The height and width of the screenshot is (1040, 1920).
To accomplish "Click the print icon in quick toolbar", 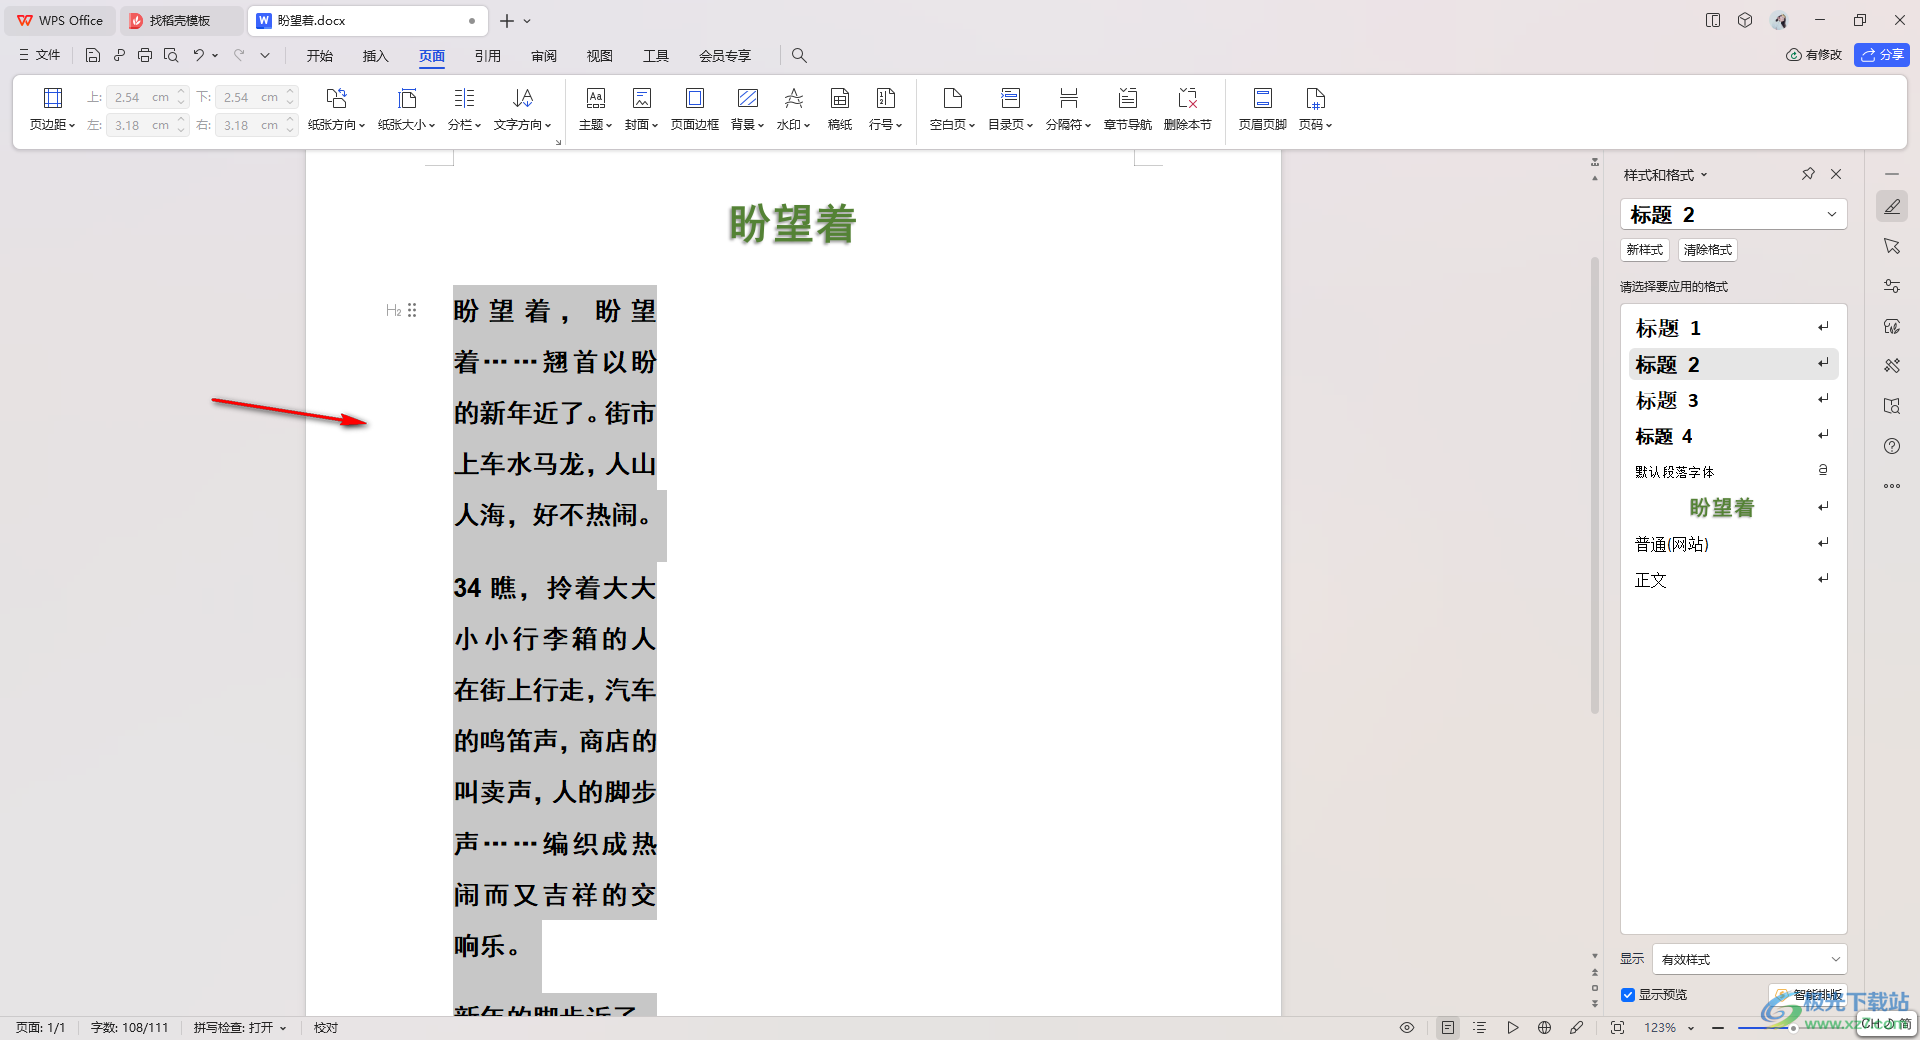I will pos(145,55).
